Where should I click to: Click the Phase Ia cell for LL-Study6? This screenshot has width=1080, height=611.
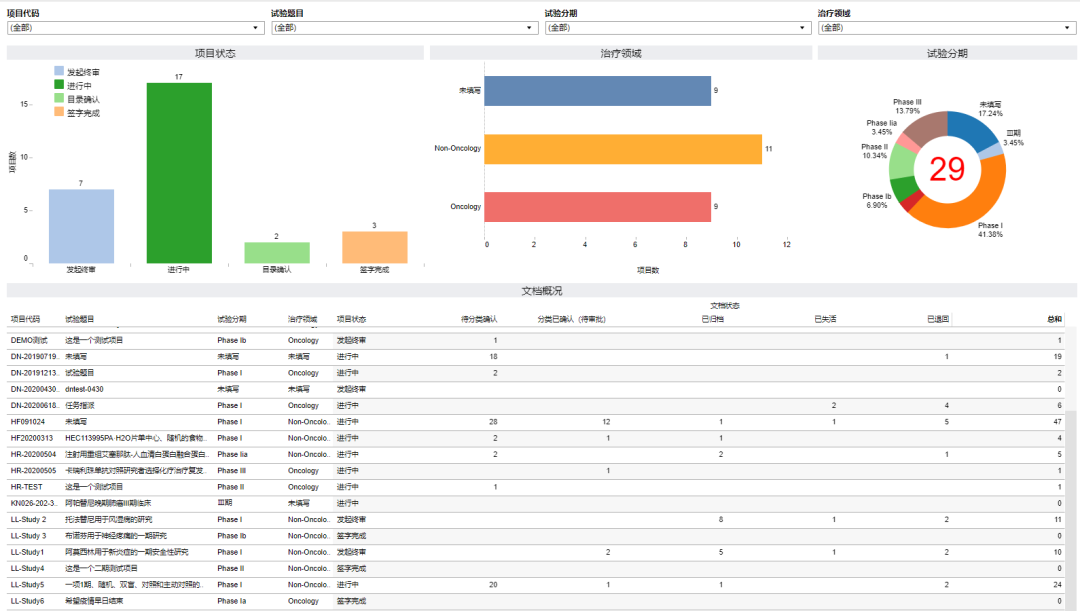[x=232, y=601]
